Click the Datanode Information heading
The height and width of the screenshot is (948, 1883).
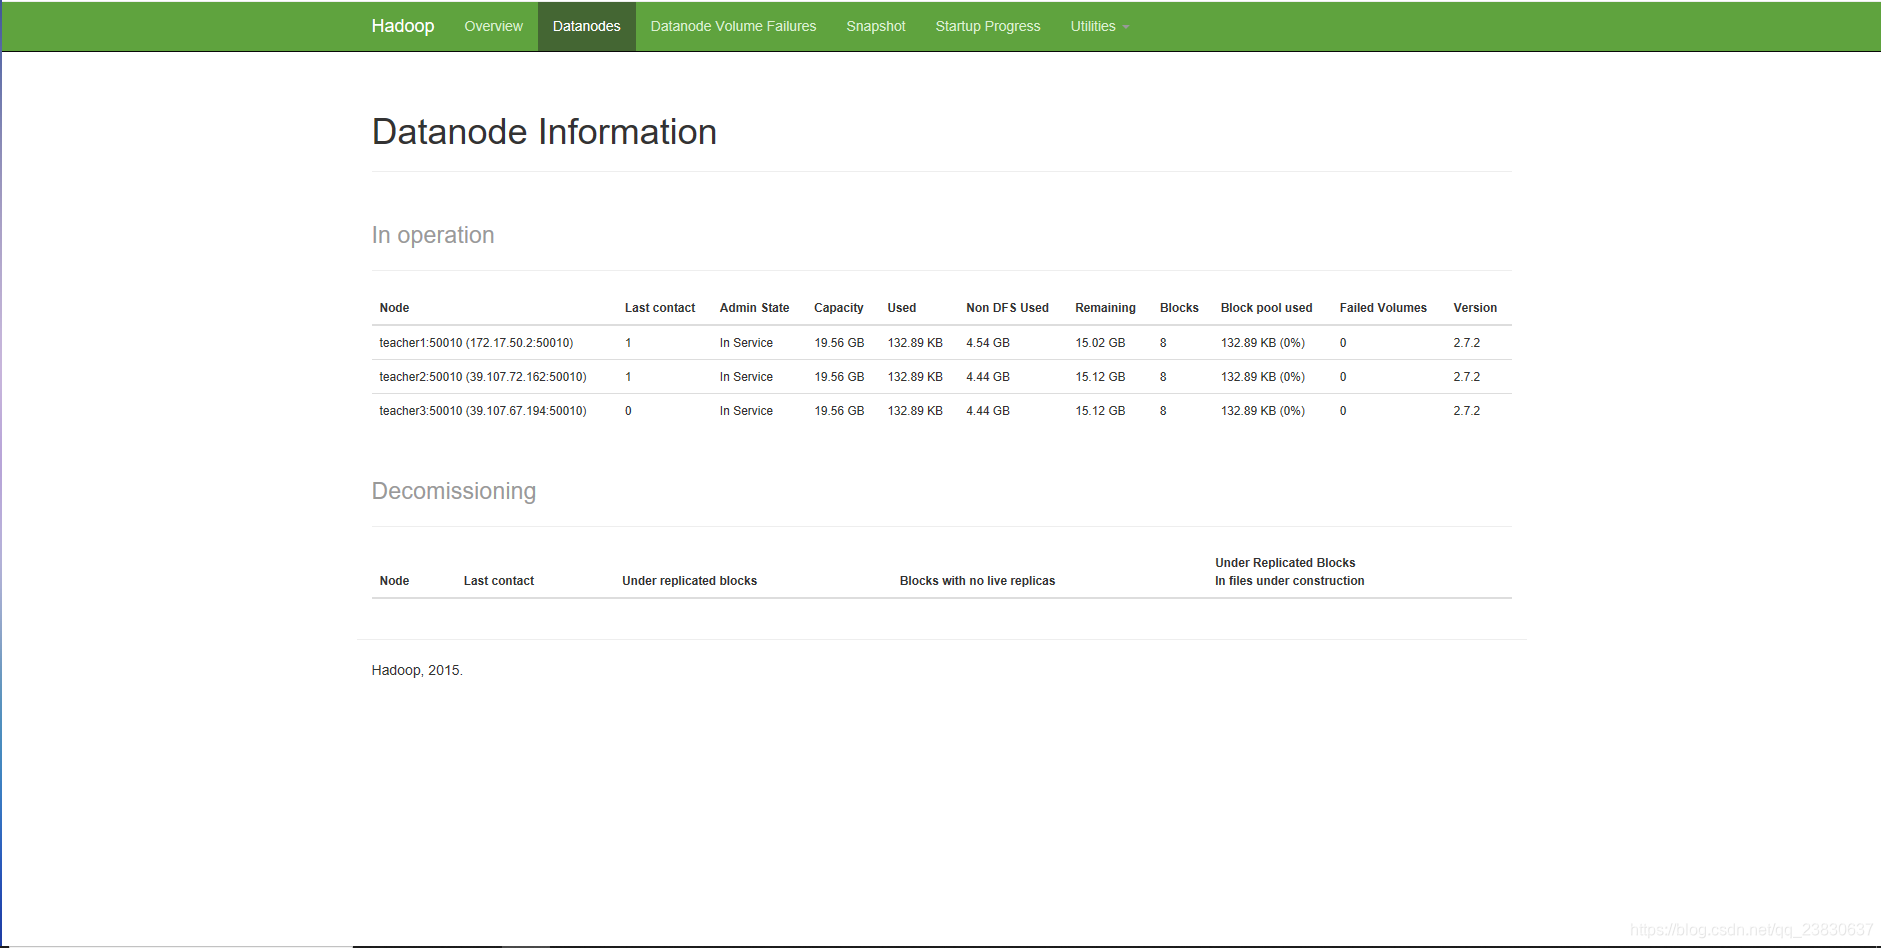(544, 132)
